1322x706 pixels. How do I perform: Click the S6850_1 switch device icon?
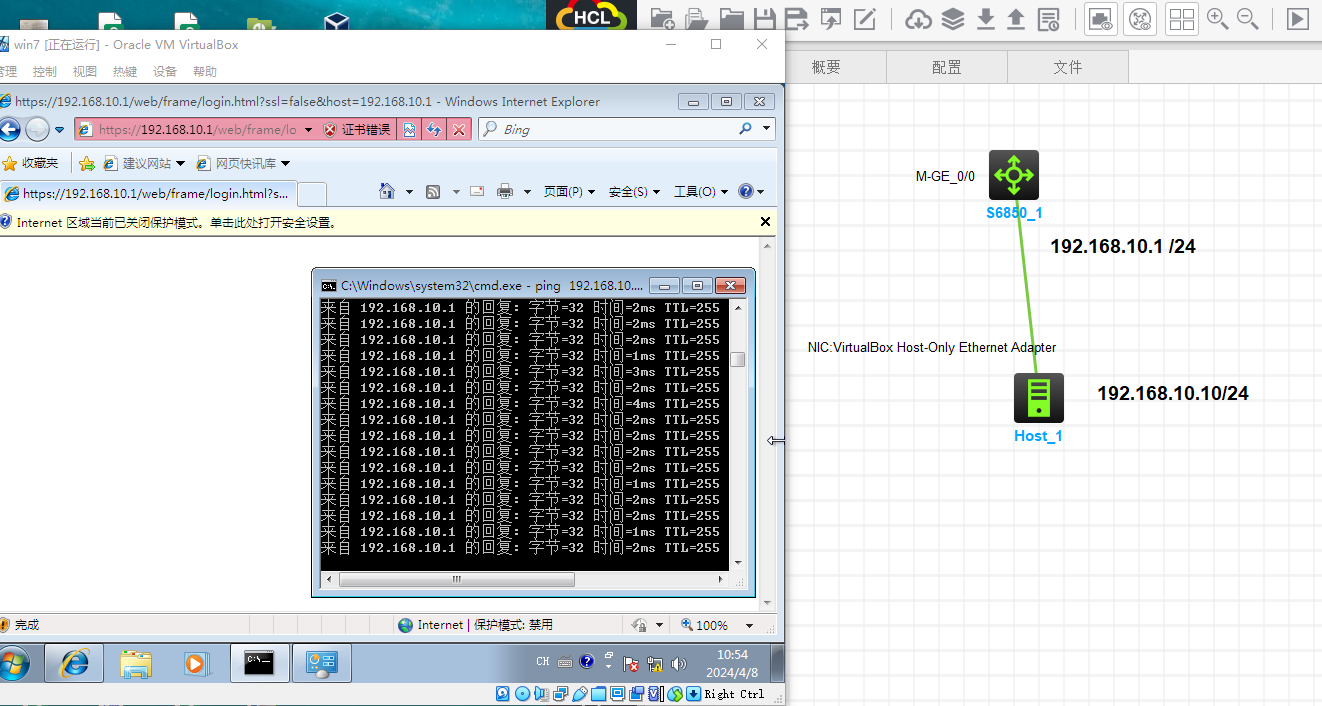coord(1014,176)
